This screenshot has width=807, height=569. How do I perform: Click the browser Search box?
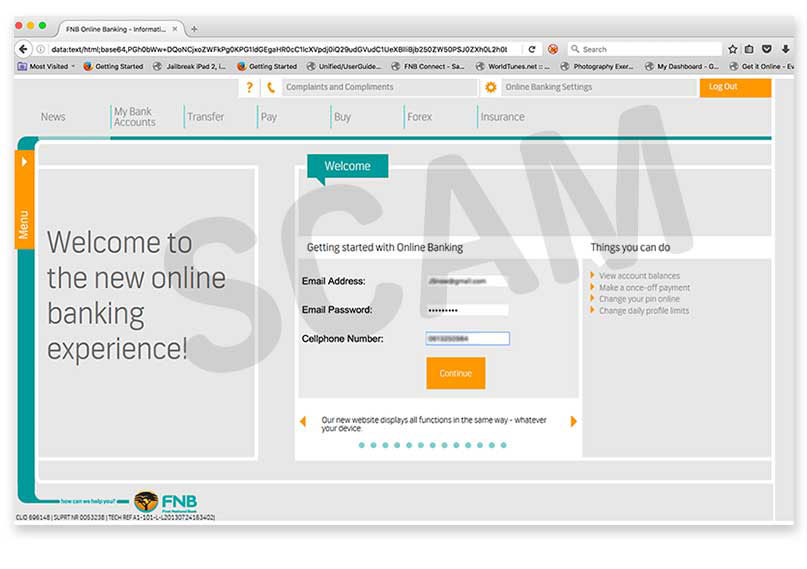pyautogui.click(x=645, y=49)
